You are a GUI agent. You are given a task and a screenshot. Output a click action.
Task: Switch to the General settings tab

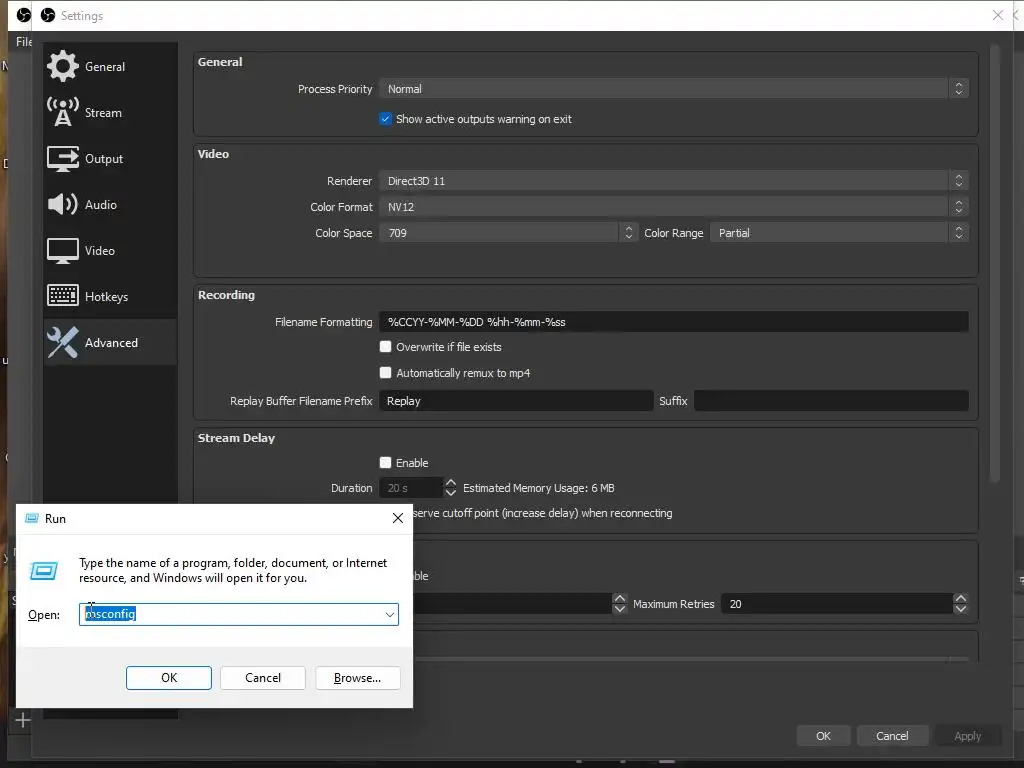click(110, 67)
